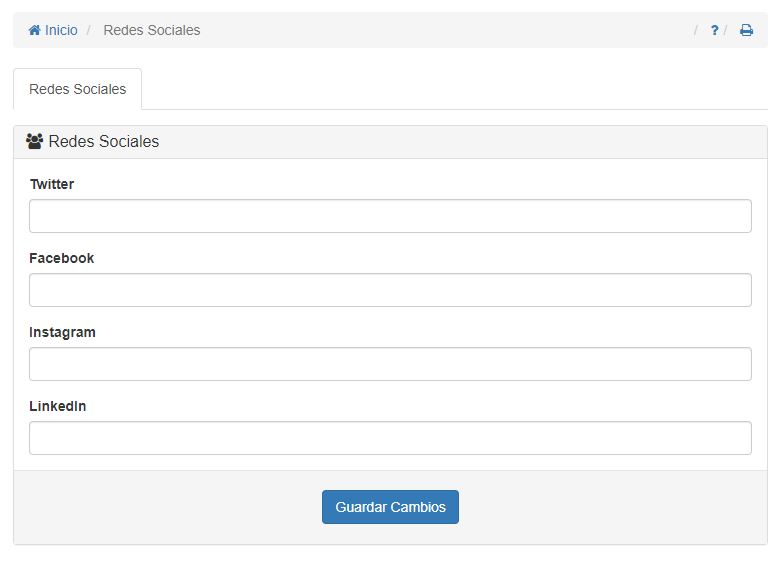
Task: Click the home icon in the breadcrumb
Action: (x=35, y=31)
